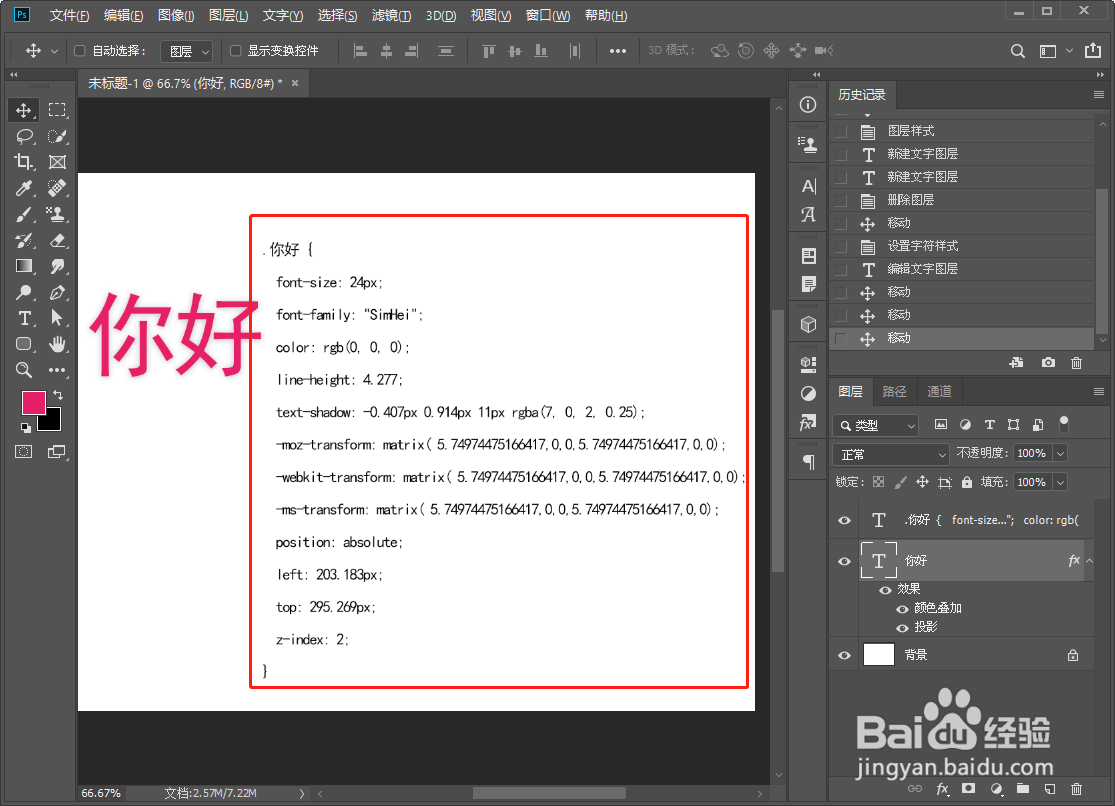
Task: Select the Horizontal Type tool
Action: point(23,318)
